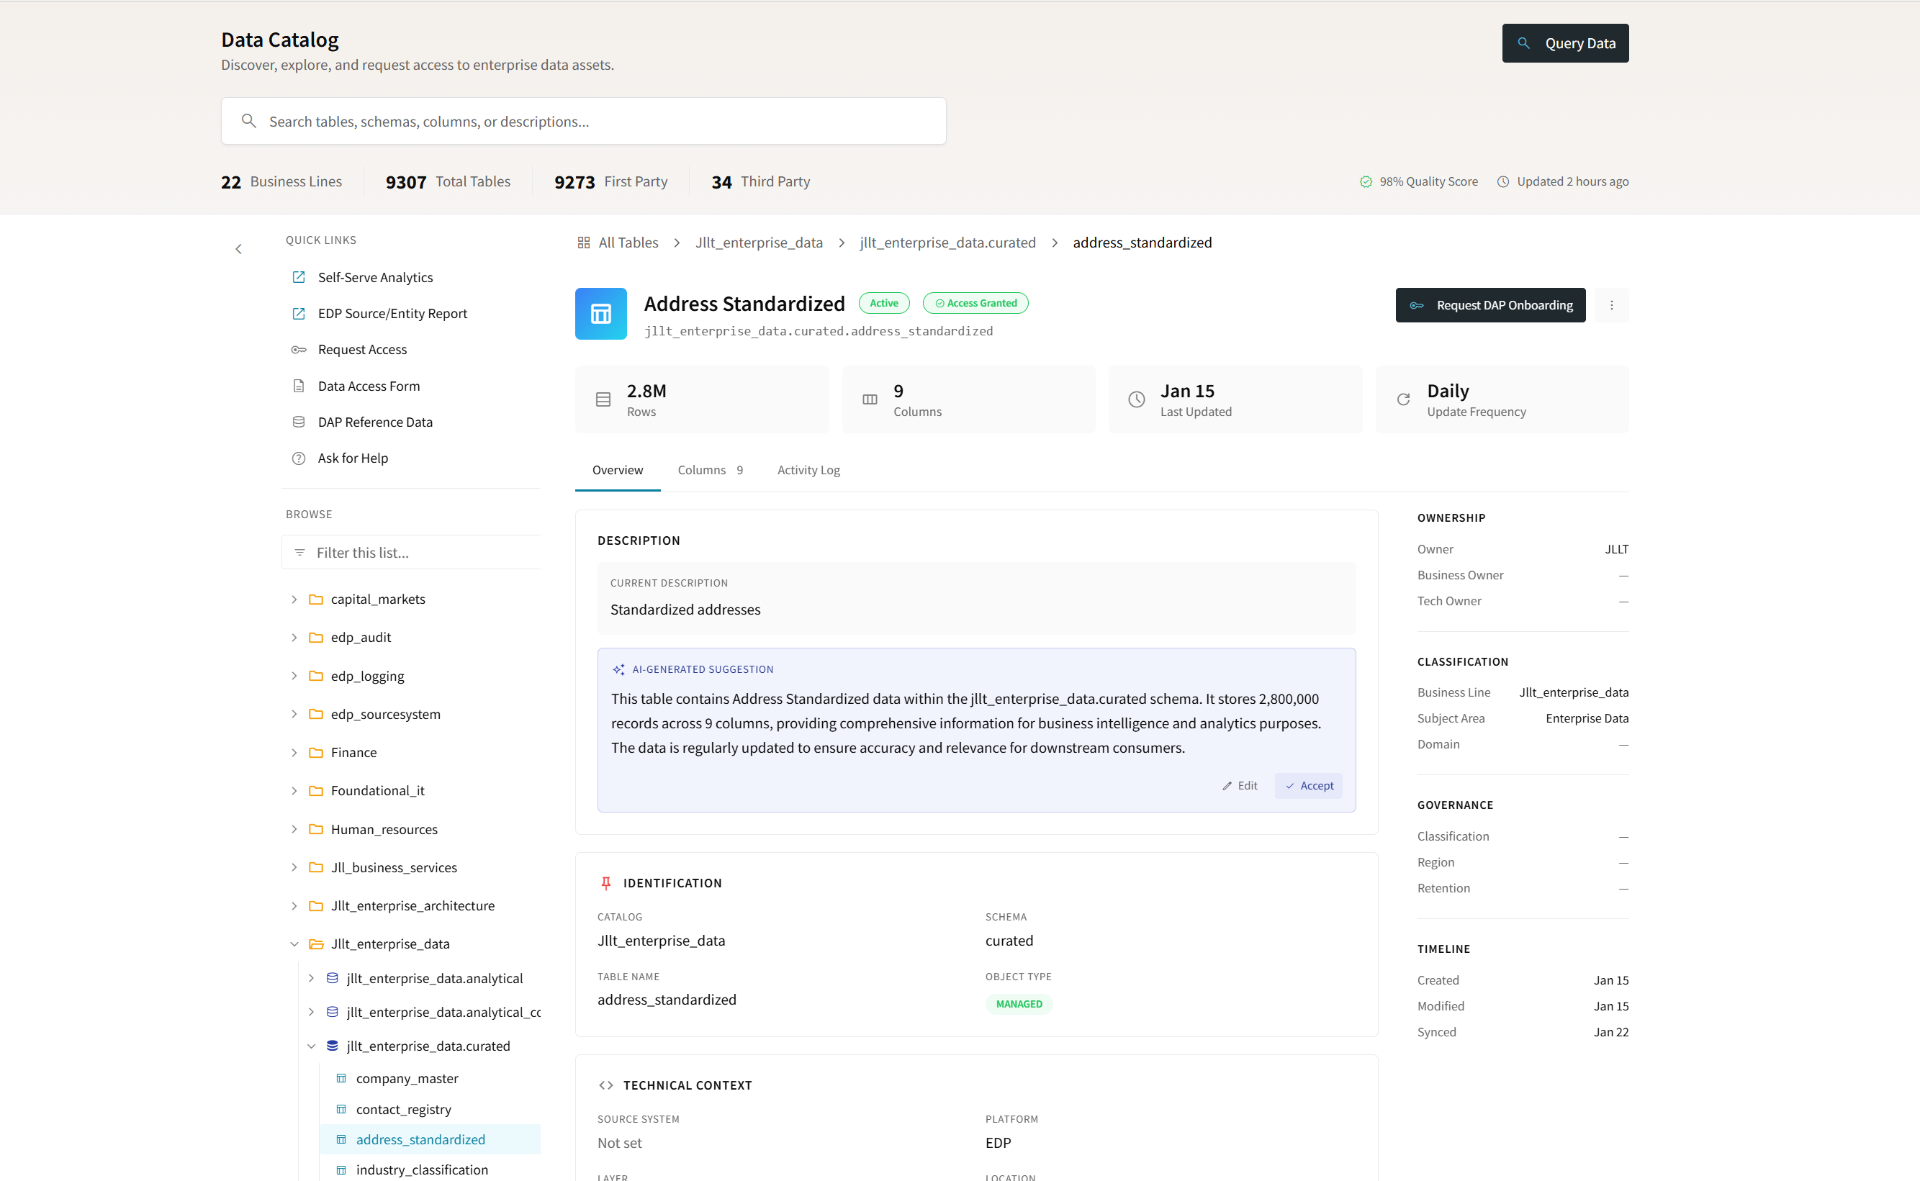The width and height of the screenshot is (1920, 1181).
Task: Click the Query Data button
Action: pos(1565,43)
